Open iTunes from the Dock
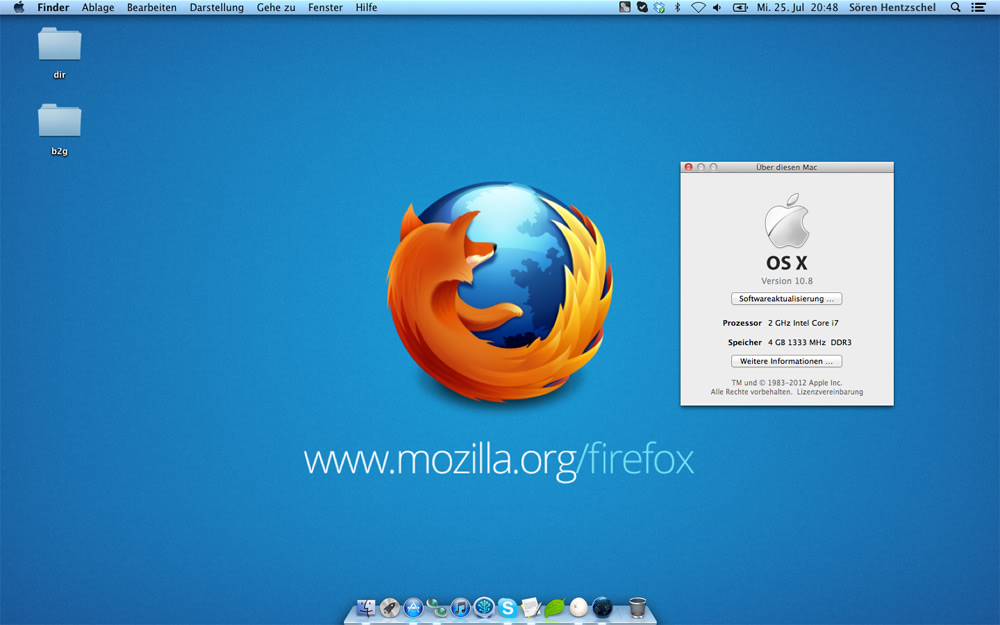This screenshot has width=1000, height=625. click(460, 607)
